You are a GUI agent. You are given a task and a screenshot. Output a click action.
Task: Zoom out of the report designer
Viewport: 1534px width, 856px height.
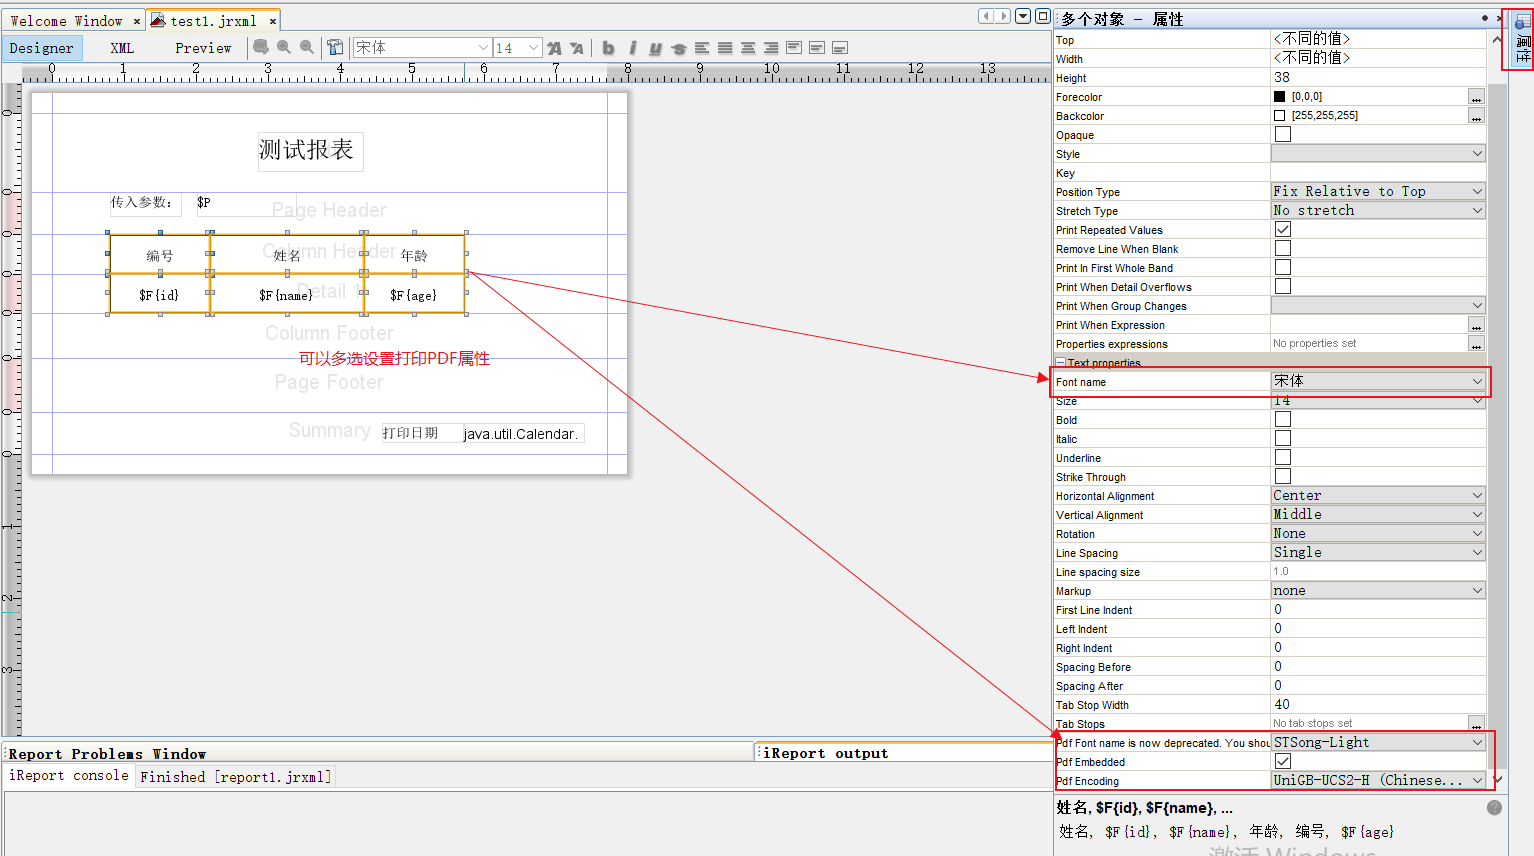(x=307, y=47)
